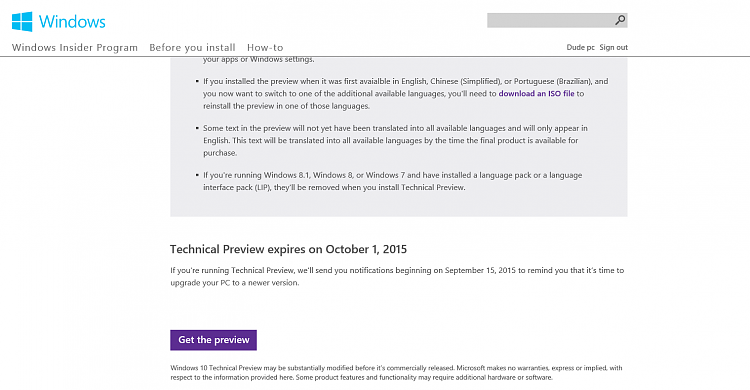Click the Windows logo icon
The width and height of the screenshot is (750, 390).
click(22, 22)
